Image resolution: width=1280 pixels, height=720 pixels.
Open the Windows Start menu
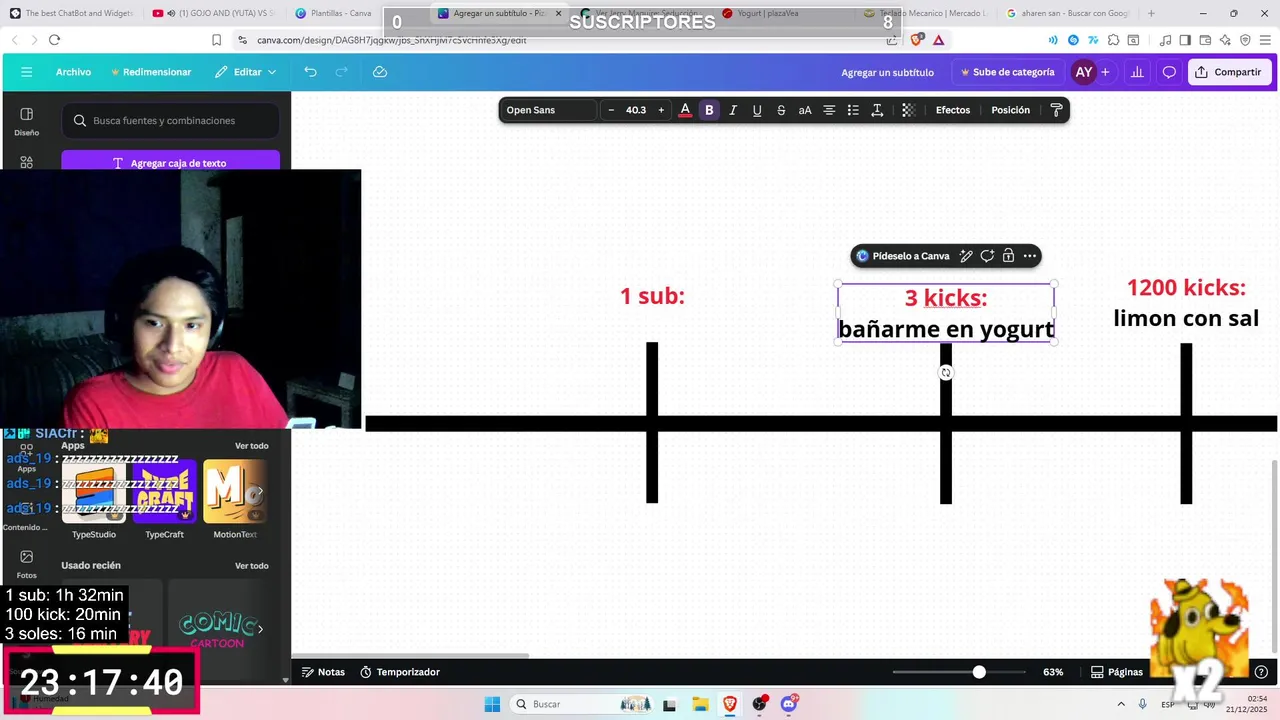coord(492,704)
